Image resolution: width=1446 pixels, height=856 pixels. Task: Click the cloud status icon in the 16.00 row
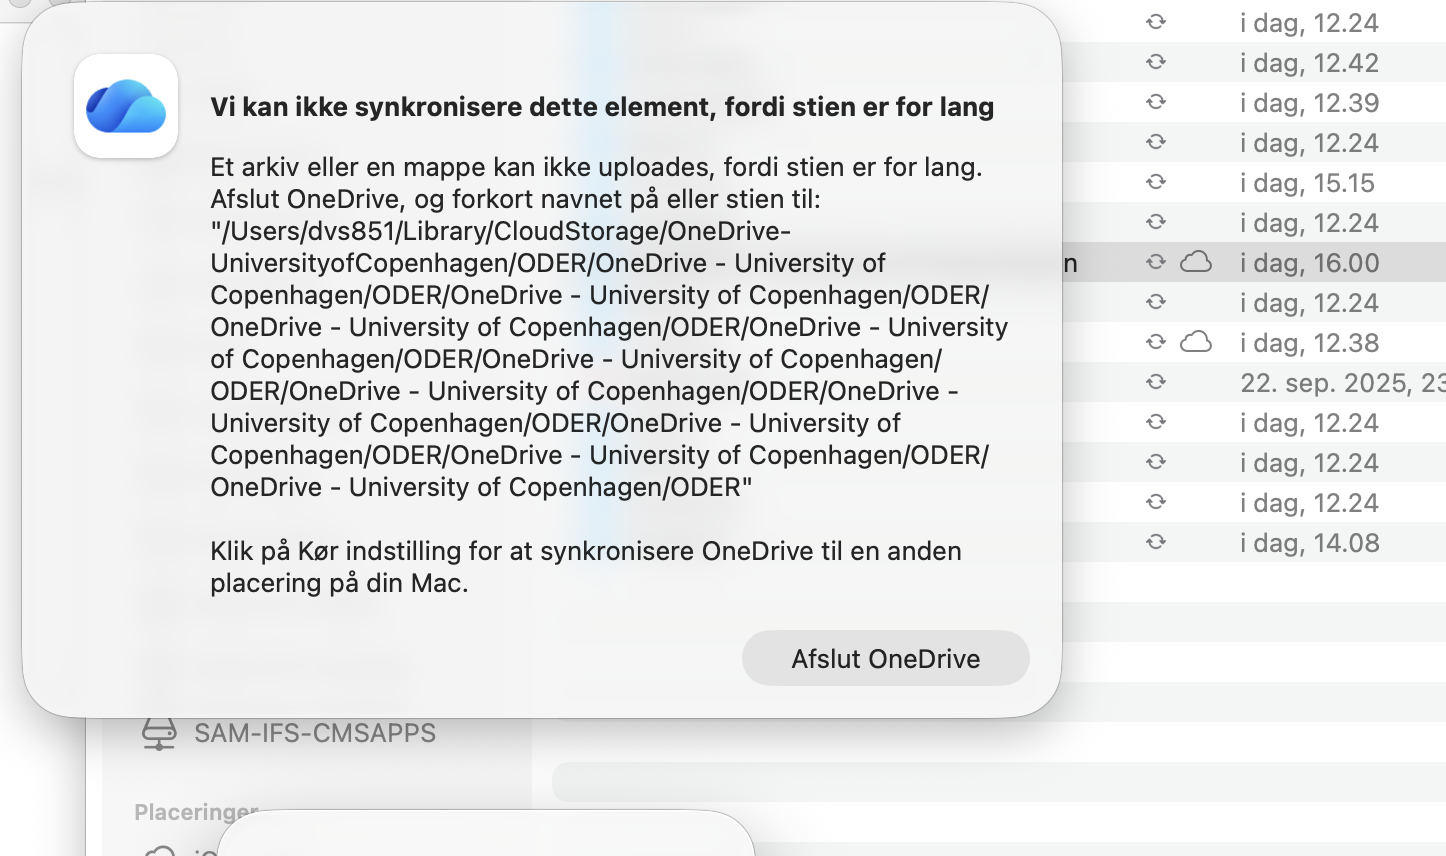click(x=1196, y=262)
